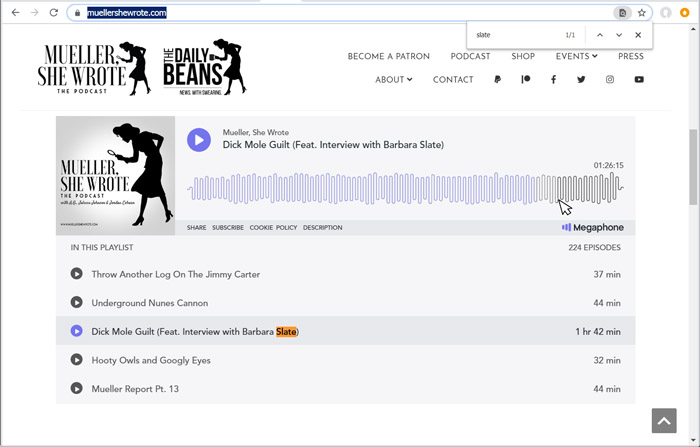
Task: Close the find bar
Action: coord(638,35)
